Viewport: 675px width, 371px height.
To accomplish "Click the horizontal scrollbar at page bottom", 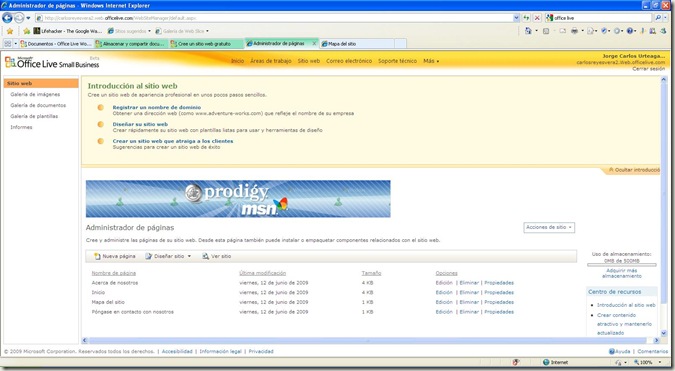I will 370,340.
